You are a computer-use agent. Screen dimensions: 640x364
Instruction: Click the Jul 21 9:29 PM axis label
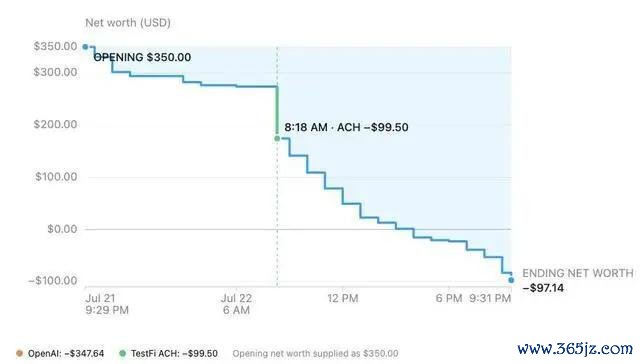click(107, 304)
